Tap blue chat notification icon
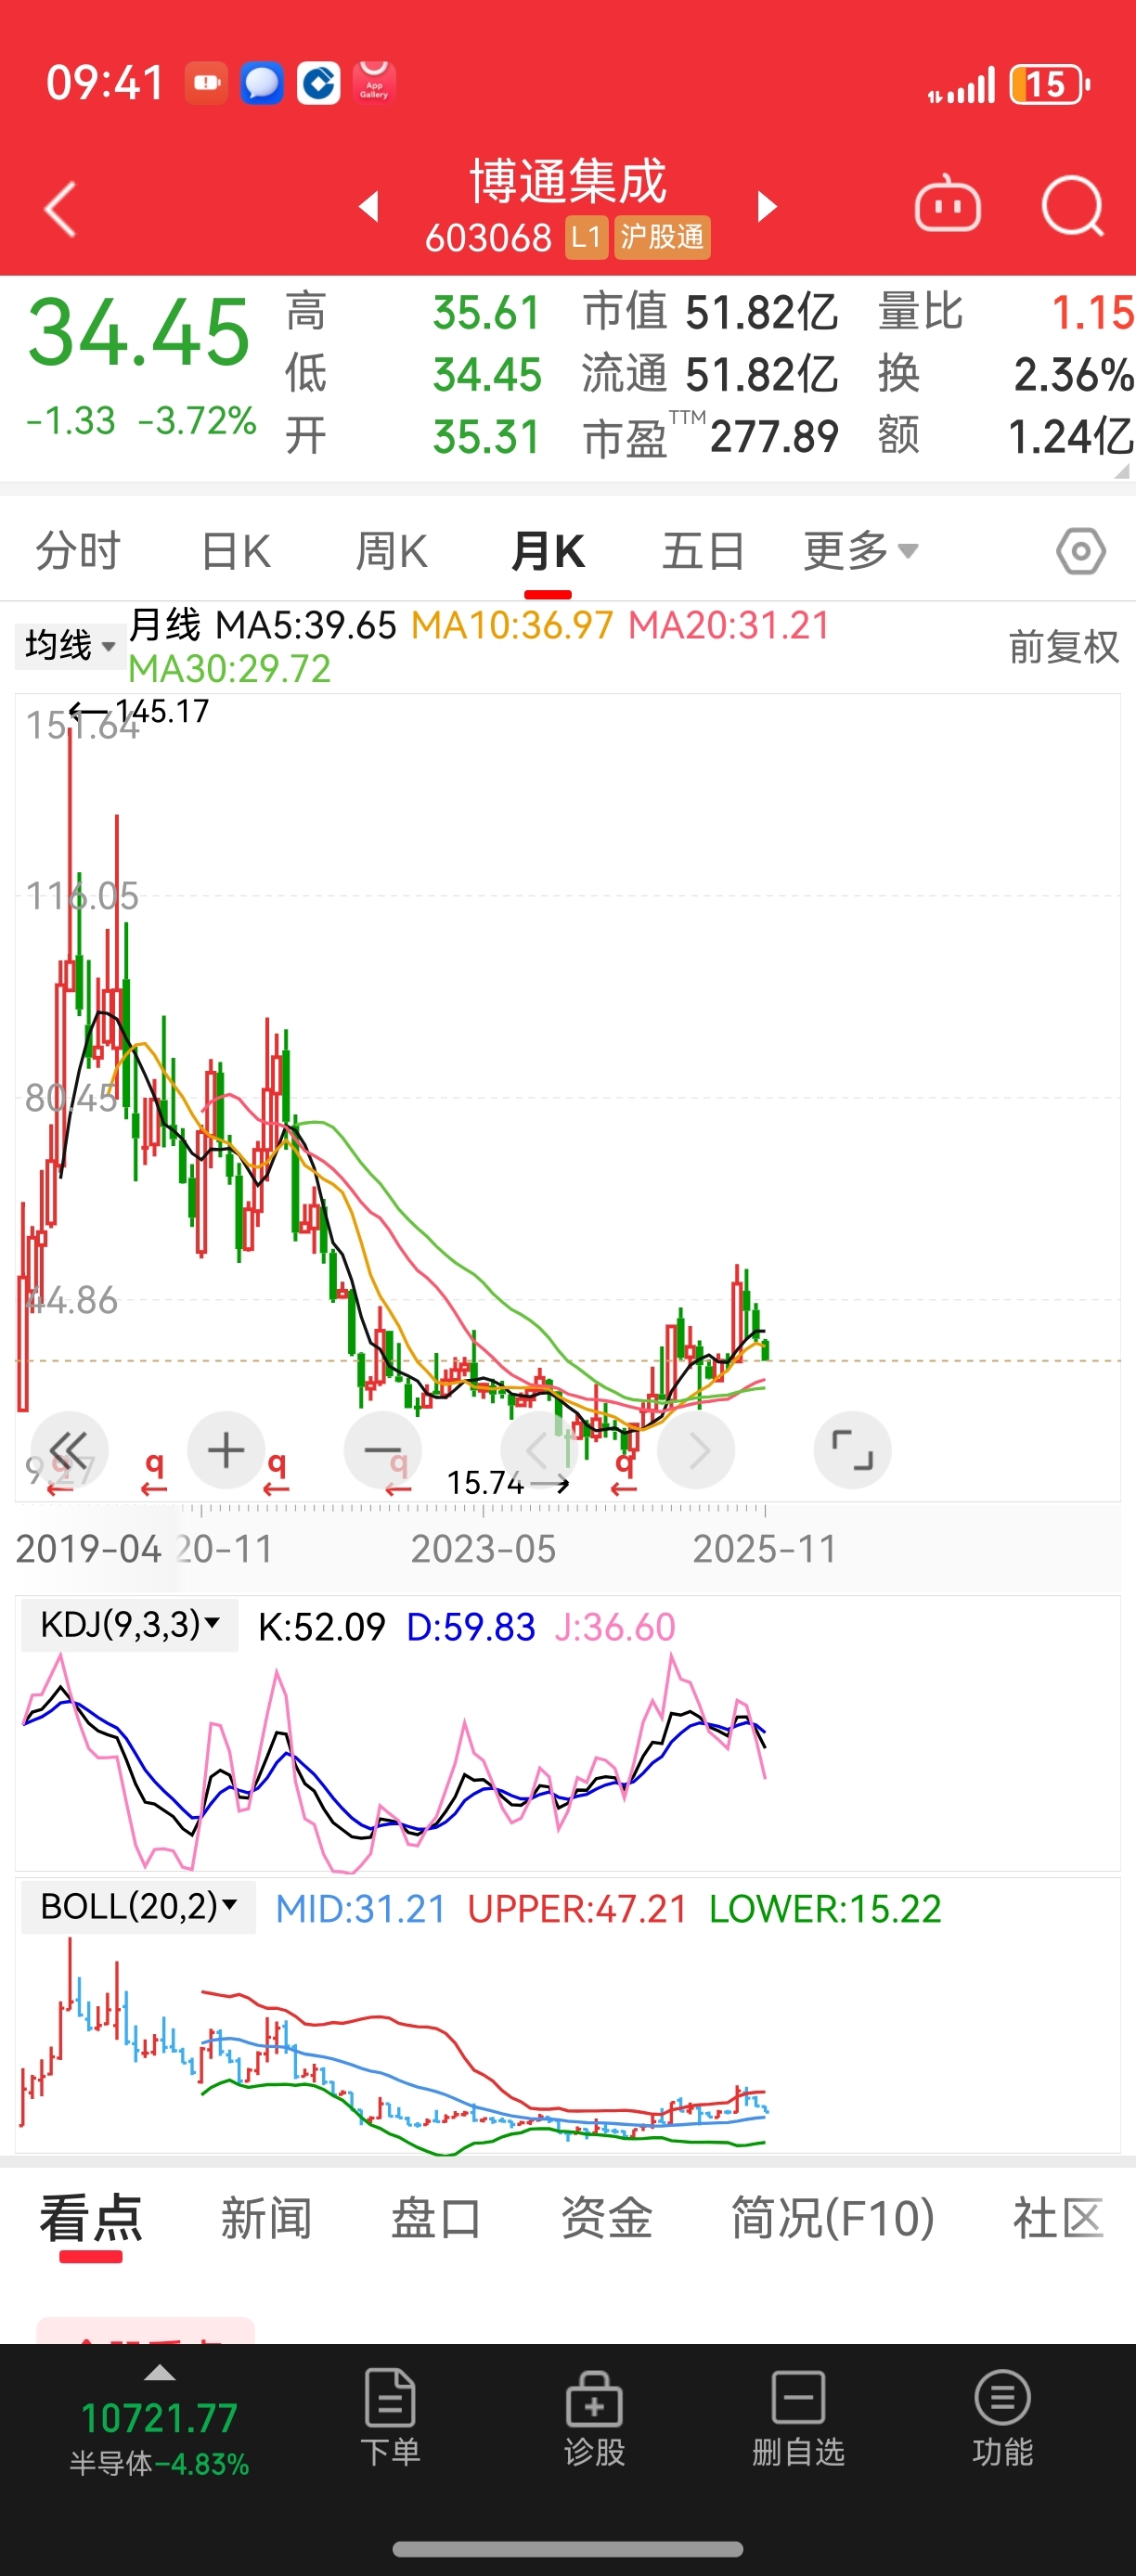This screenshot has width=1136, height=2576. coord(262,83)
